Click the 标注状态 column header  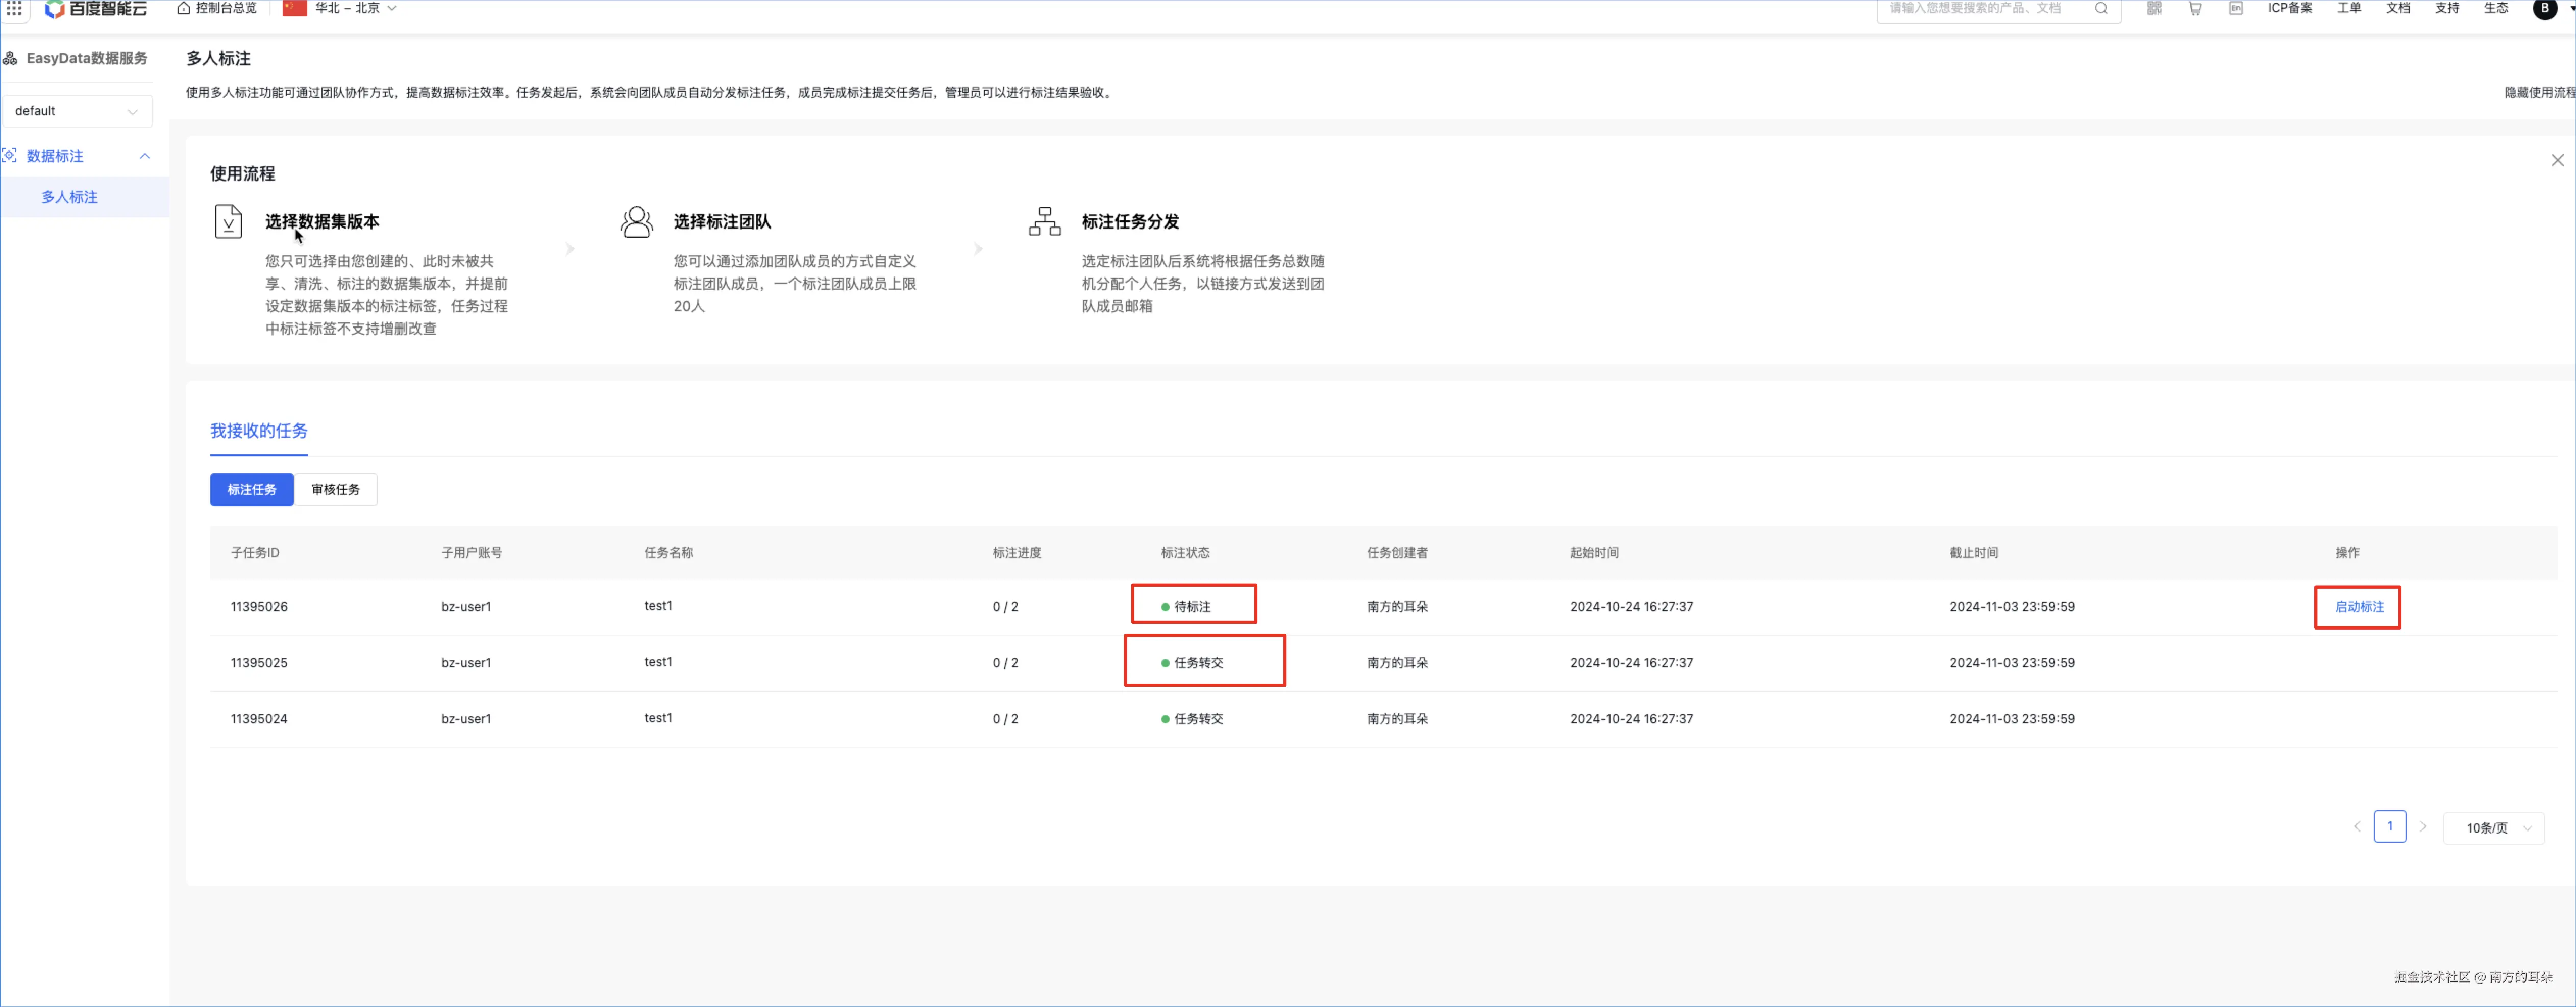click(1185, 553)
